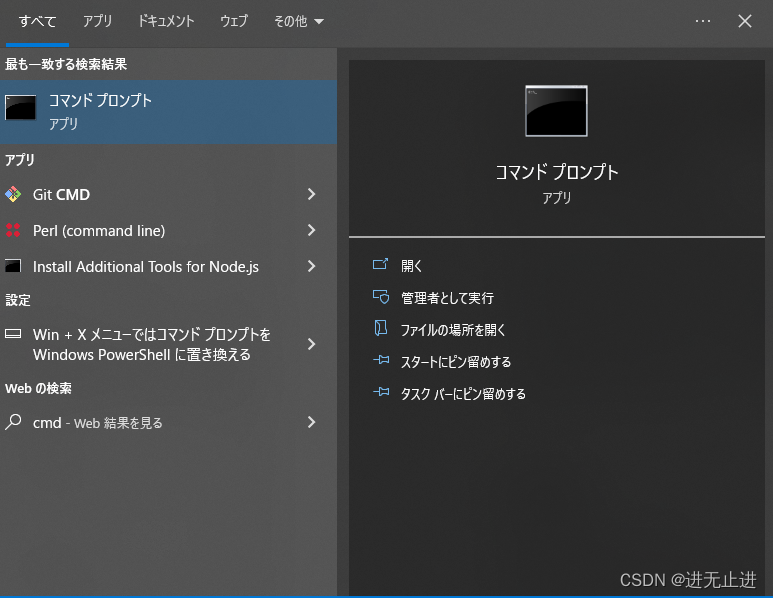The height and width of the screenshot is (599, 773).
Task: Click the 開く open icon
Action: click(x=381, y=264)
